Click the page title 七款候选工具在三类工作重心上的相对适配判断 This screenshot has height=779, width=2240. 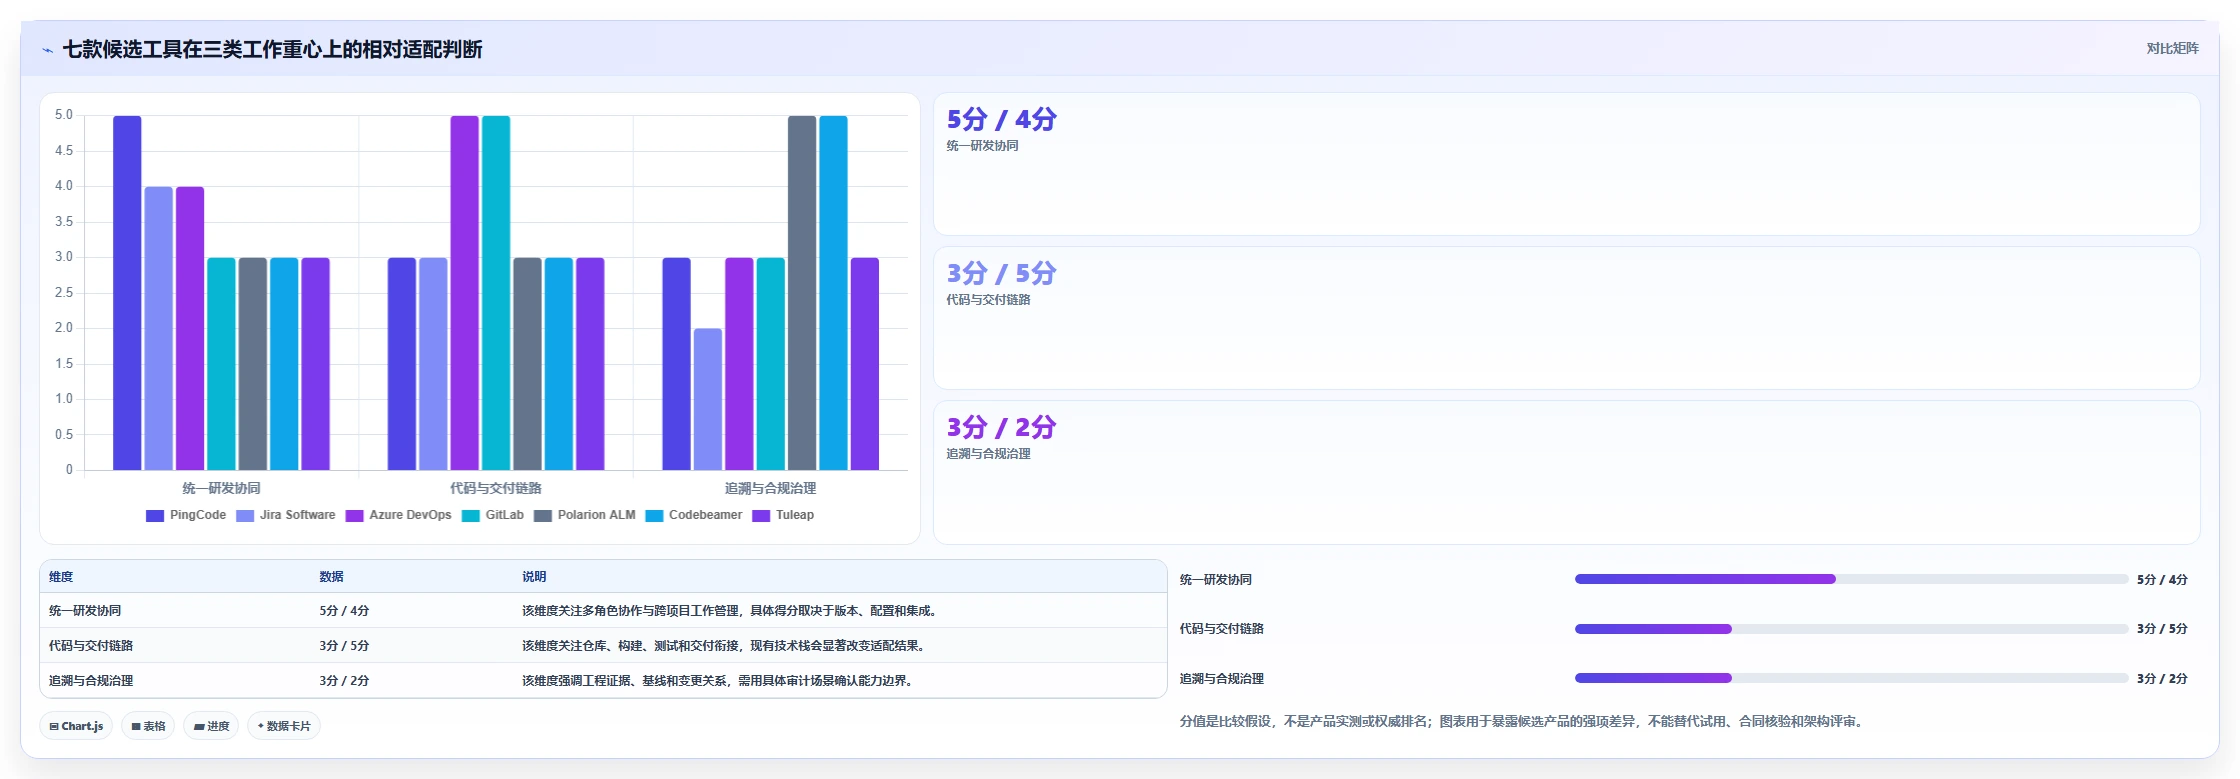tap(272, 50)
